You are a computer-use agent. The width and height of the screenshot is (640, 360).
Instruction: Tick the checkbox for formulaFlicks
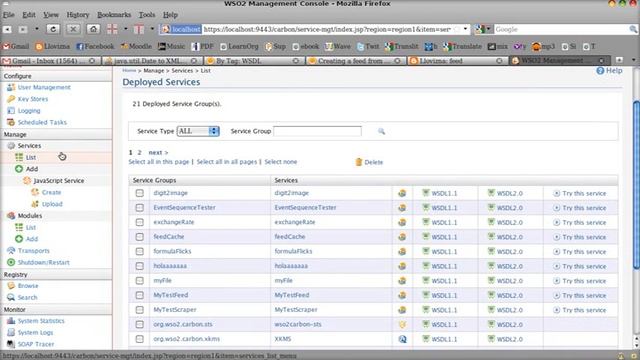tap(140, 251)
